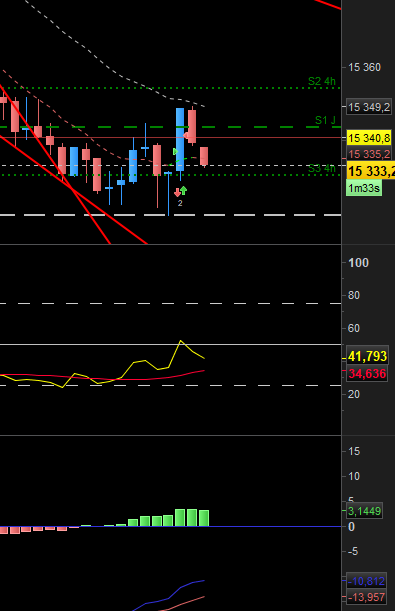
Task: Click the oscillator value 41,793
Action: [367, 356]
